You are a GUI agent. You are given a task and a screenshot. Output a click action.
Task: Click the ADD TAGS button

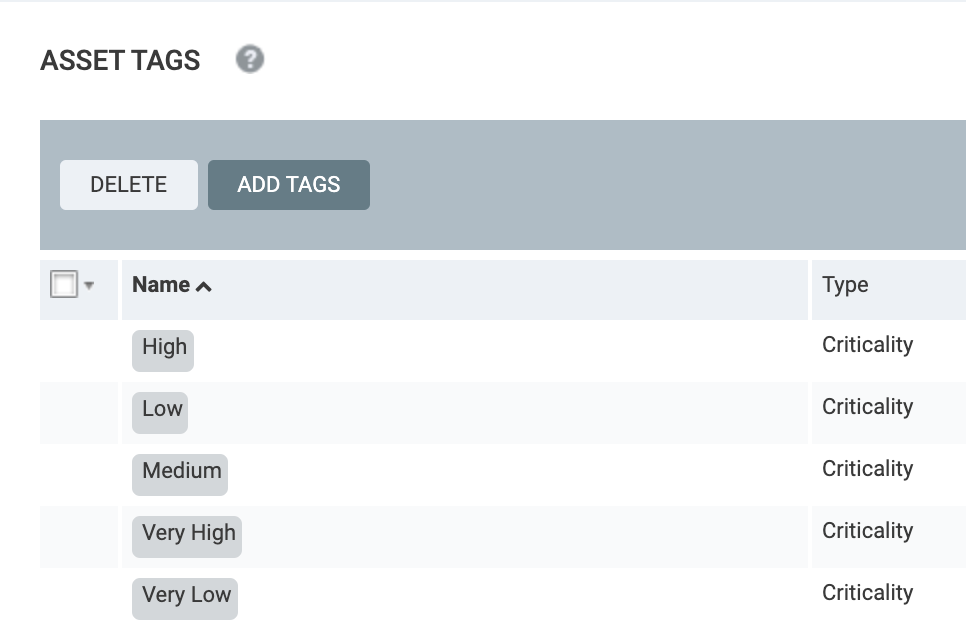[289, 185]
